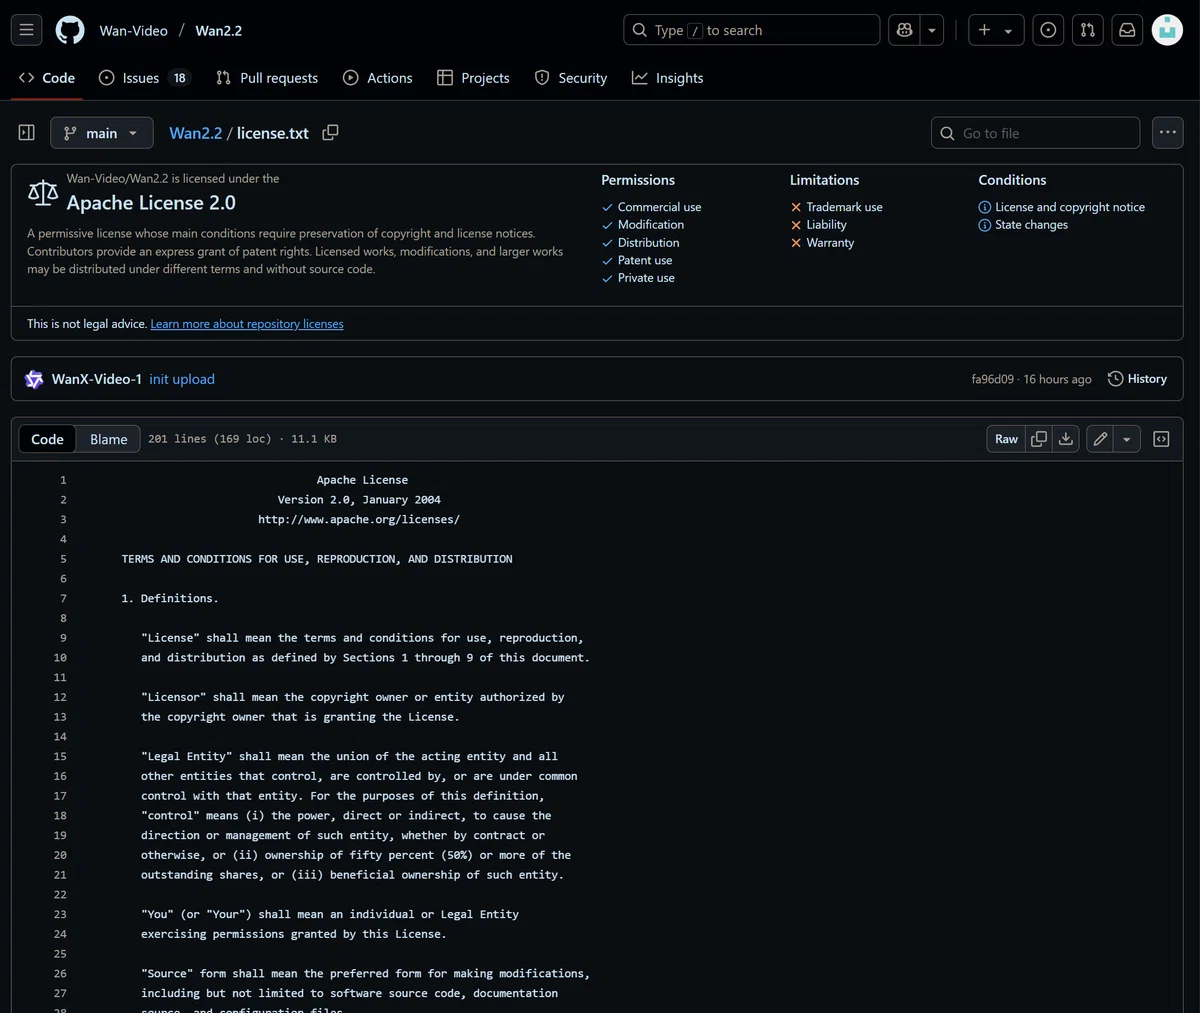Open the WanX-Video-1 author profile link

(97, 379)
